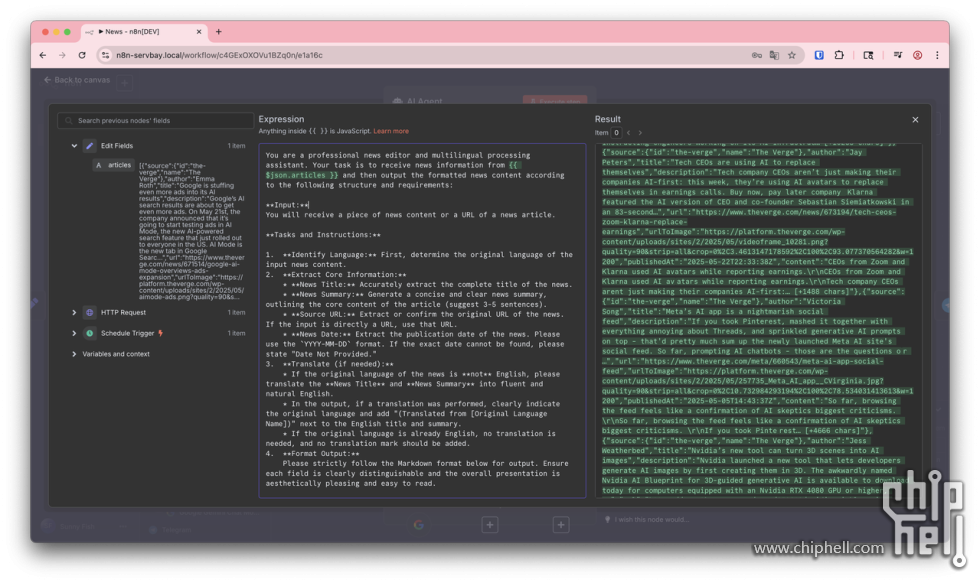980x583 pixels.
Task: Go back with the browser back arrow
Action: click(x=42, y=55)
